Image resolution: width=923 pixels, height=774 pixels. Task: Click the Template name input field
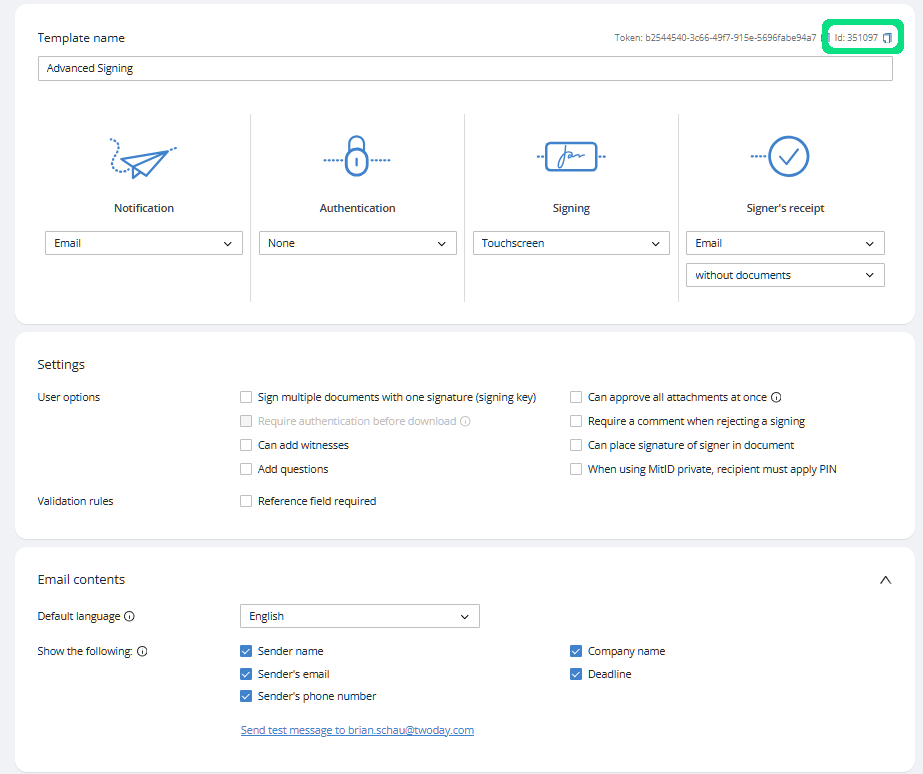point(465,69)
